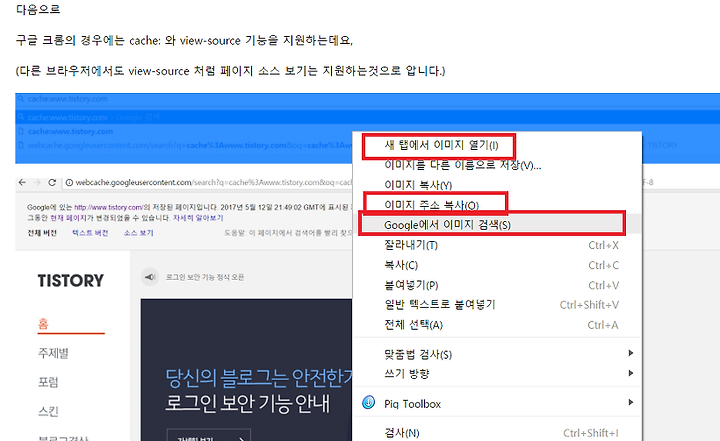This screenshot has height=441, width=720.
Task: Select the '전체 버전' view
Action: (x=42, y=233)
